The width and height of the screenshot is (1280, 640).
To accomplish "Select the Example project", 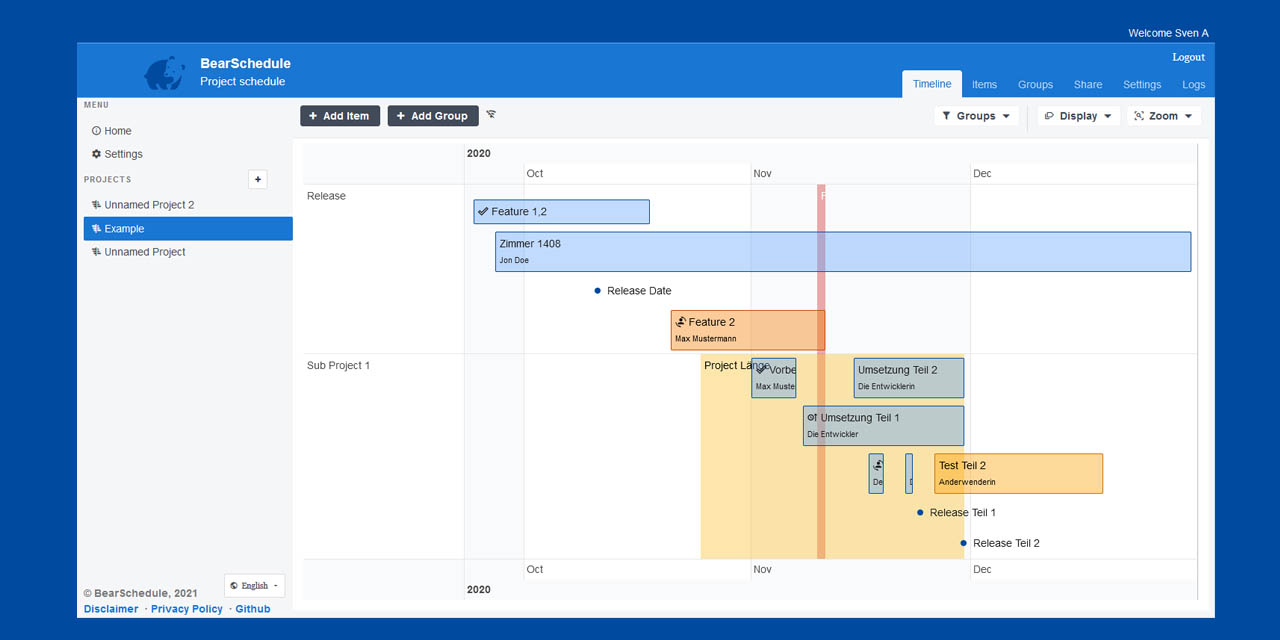I will 188,229.
